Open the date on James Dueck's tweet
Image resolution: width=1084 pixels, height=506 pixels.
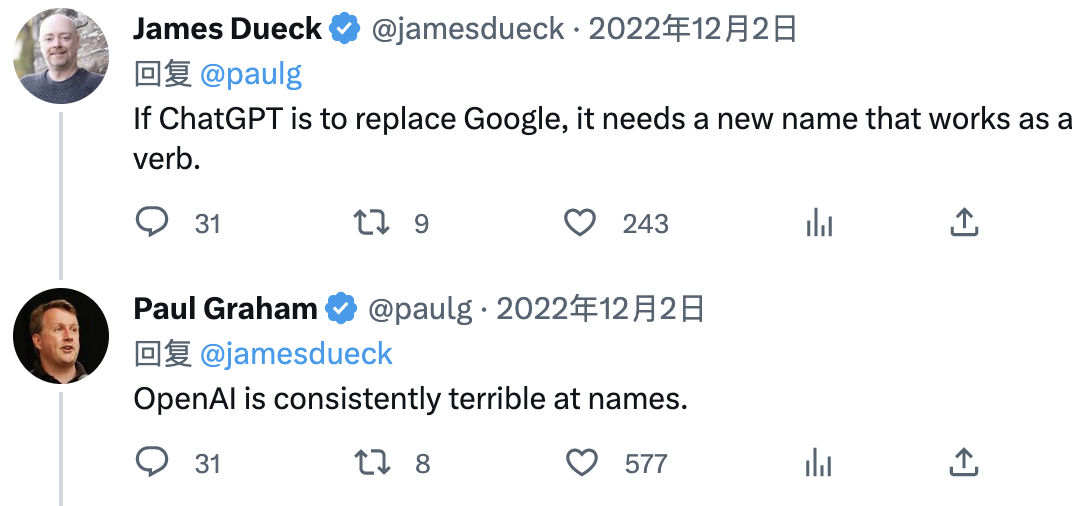click(693, 29)
